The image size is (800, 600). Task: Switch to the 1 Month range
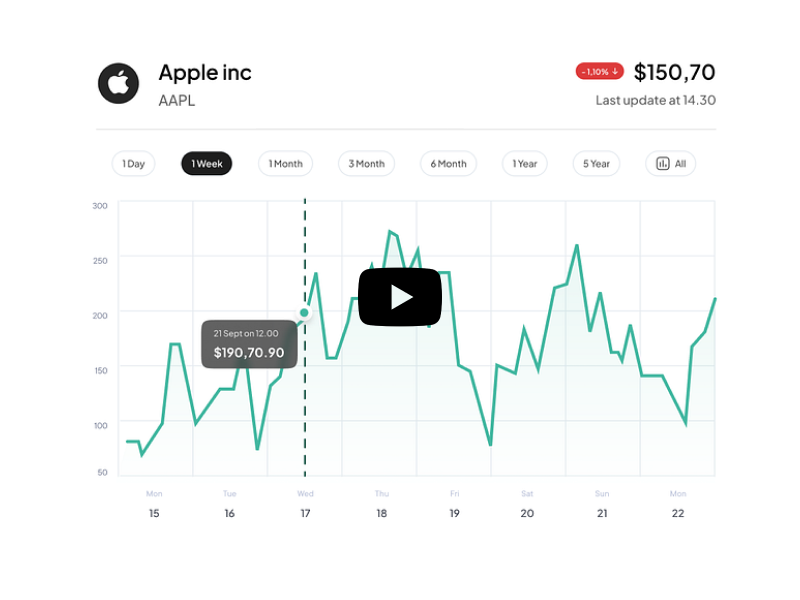pyautogui.click(x=285, y=164)
